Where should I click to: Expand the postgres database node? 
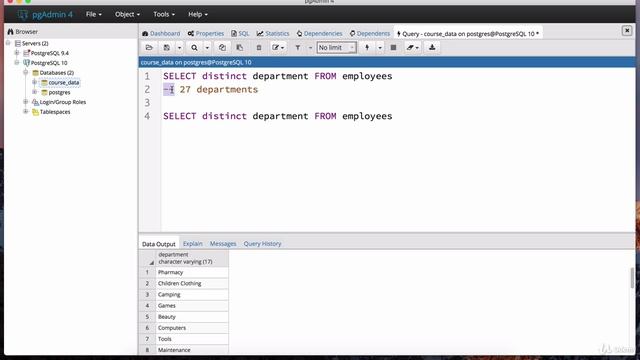(x=35, y=92)
